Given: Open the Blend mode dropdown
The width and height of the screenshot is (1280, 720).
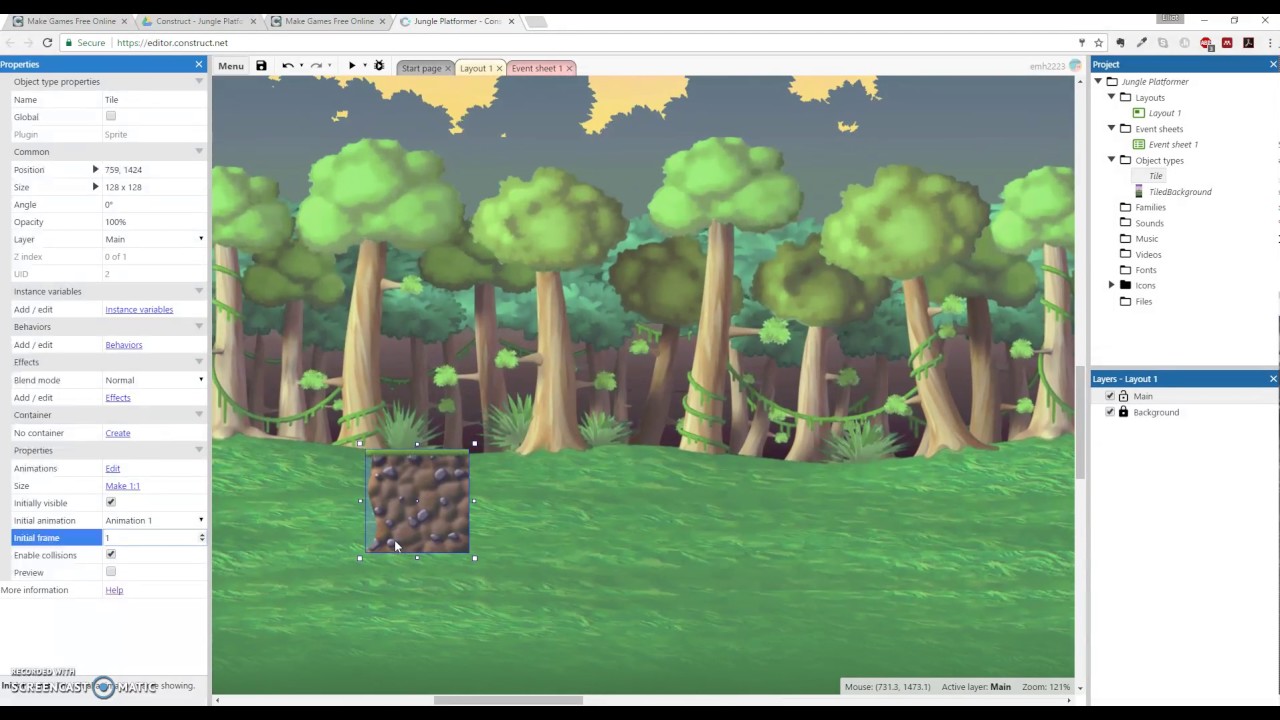Looking at the screenshot, I should (x=154, y=380).
